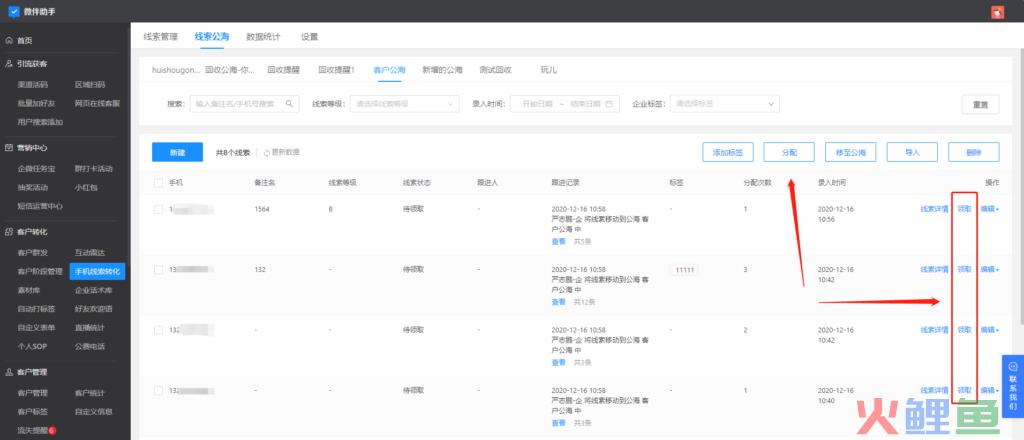Focus the 搜索 remark/phone input field

point(244,104)
